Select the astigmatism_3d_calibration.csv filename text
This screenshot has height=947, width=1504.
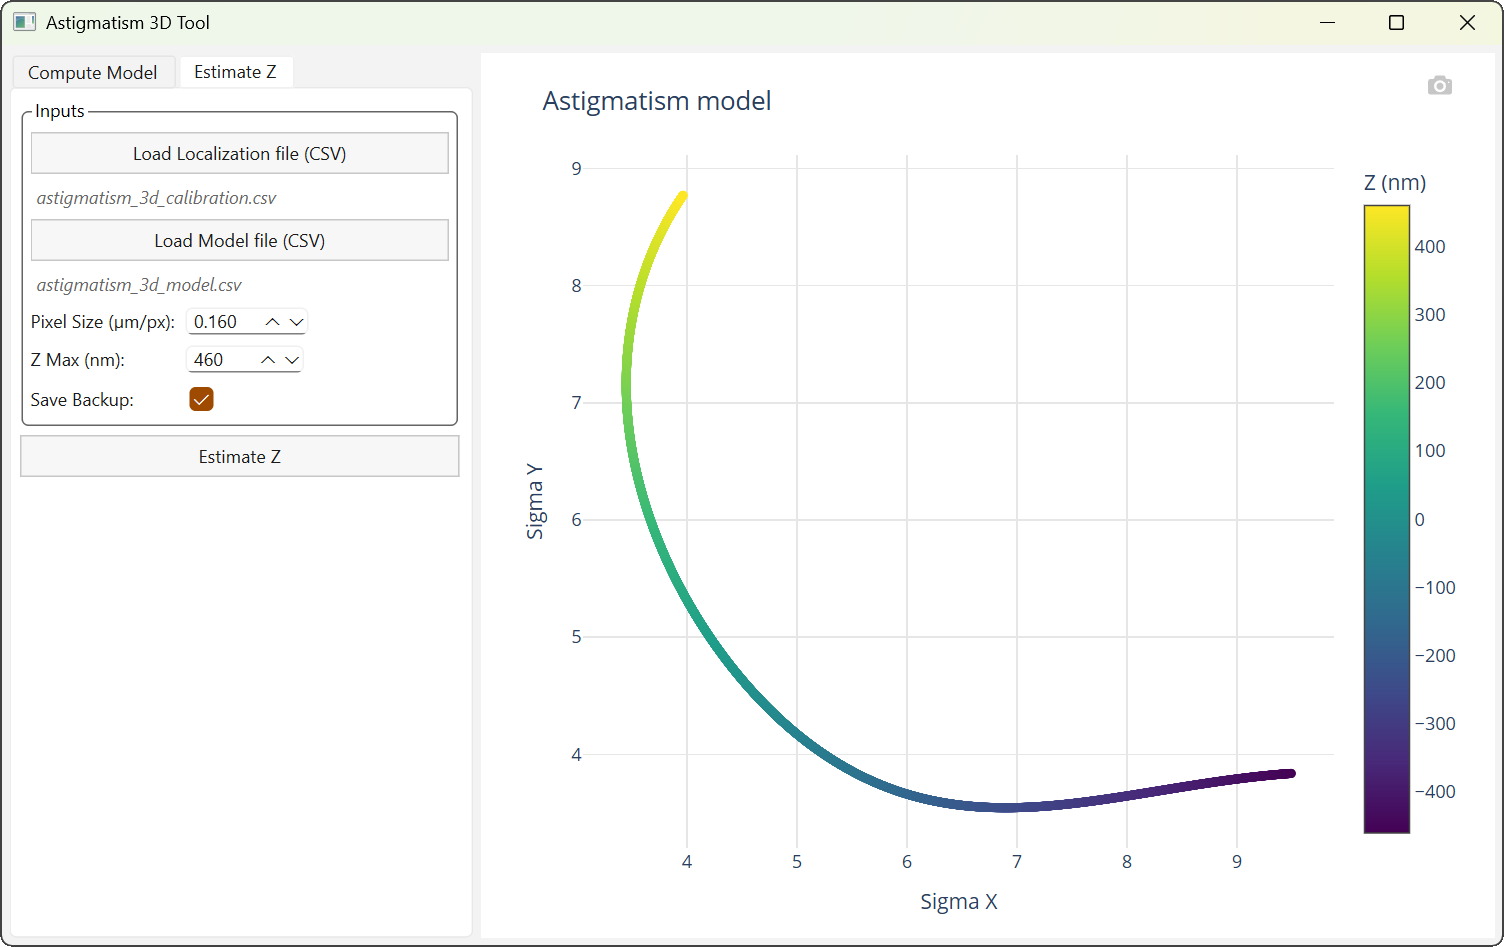point(157,198)
